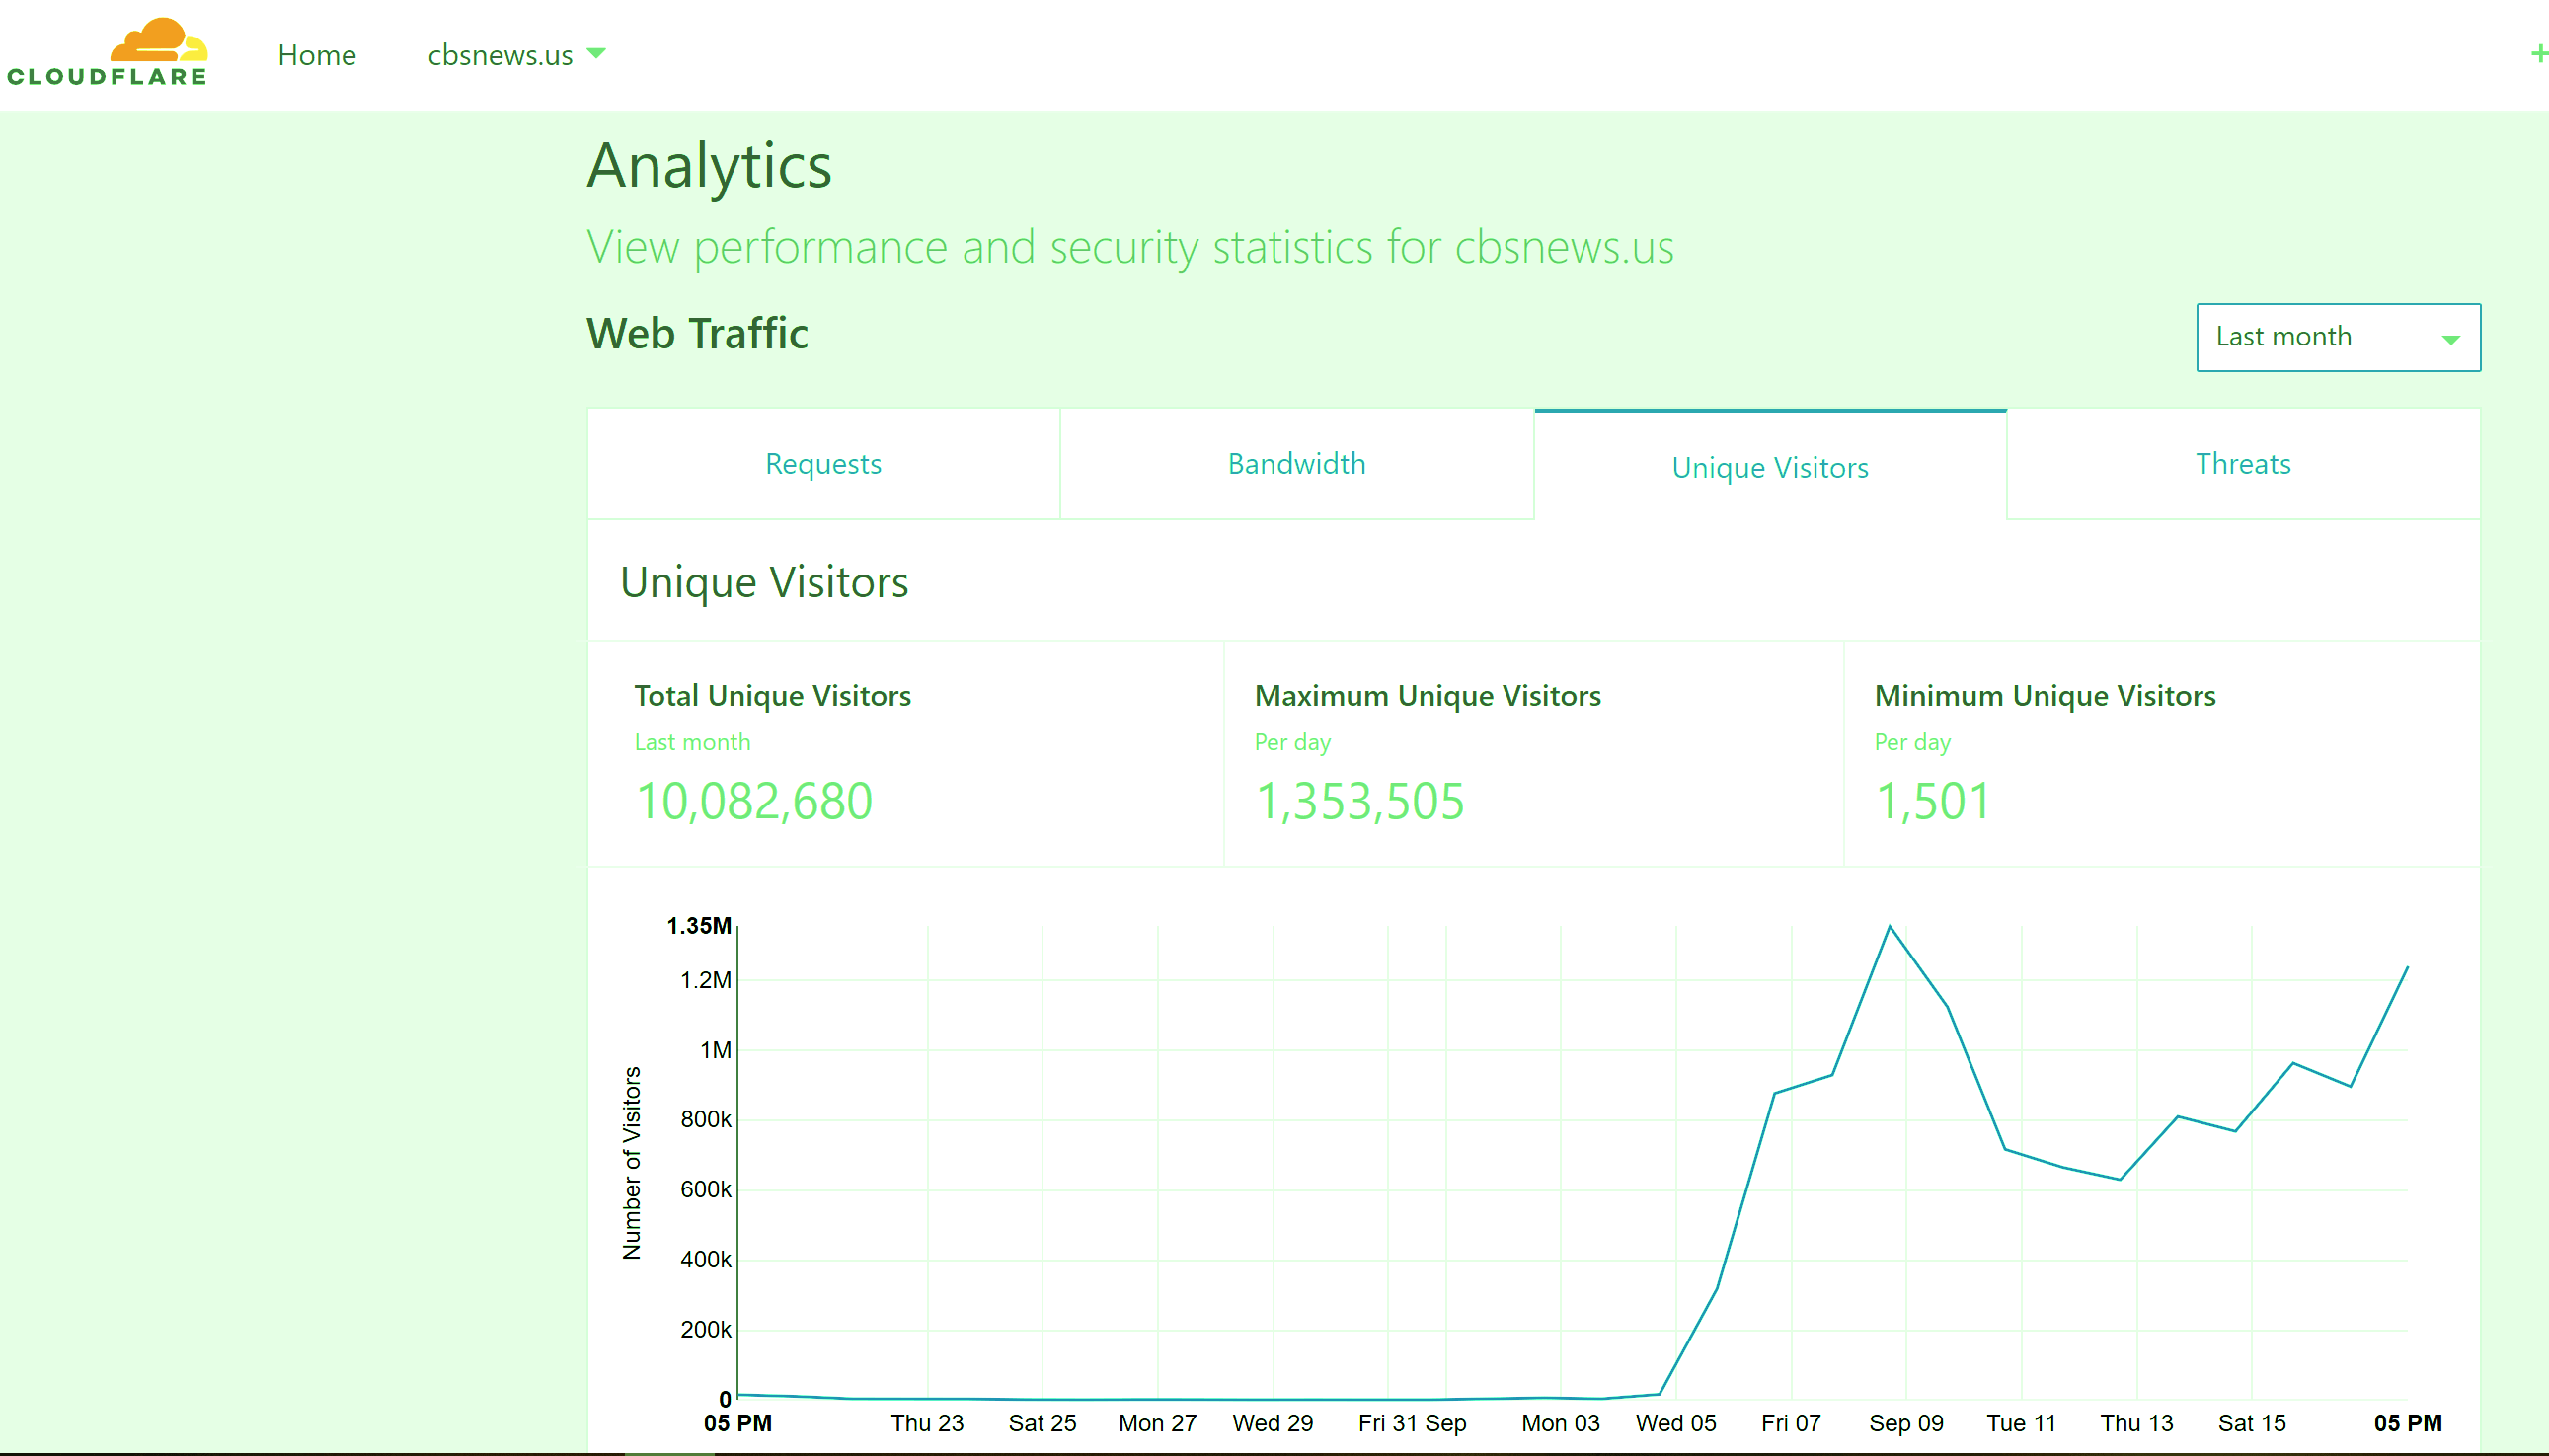Click the 1.35M y-axis maximum label
The height and width of the screenshot is (1456, 2549).
[698, 925]
